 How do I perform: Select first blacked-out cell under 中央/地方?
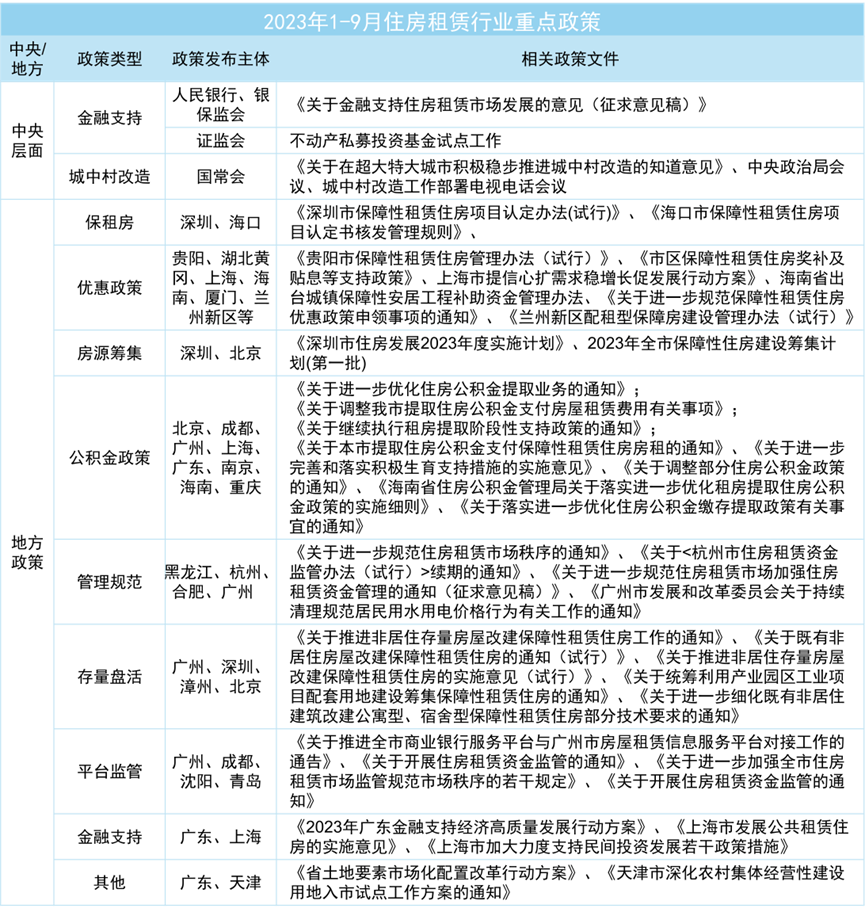pos(27,141)
